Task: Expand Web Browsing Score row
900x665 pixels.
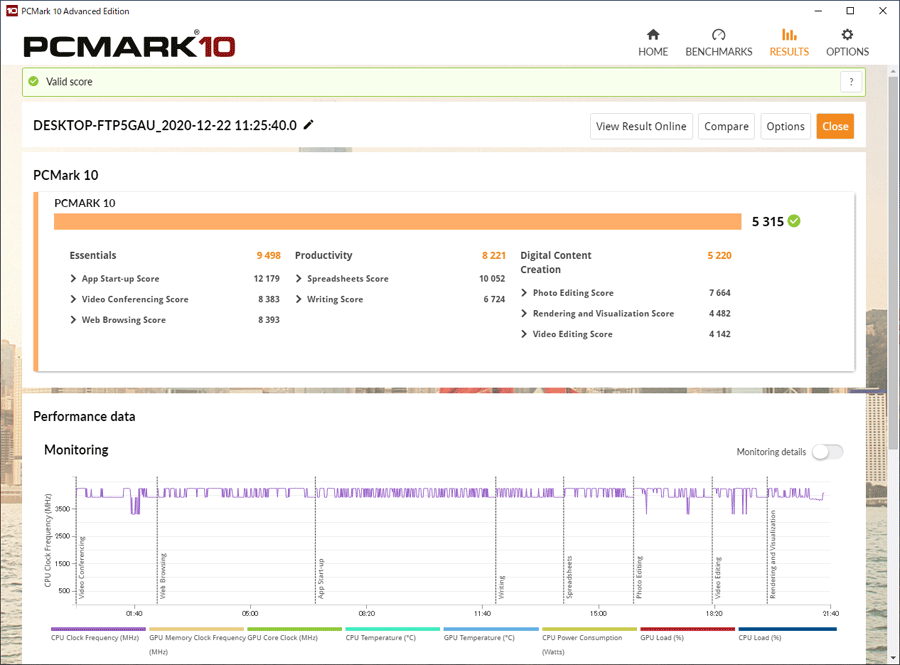Action: [73, 320]
